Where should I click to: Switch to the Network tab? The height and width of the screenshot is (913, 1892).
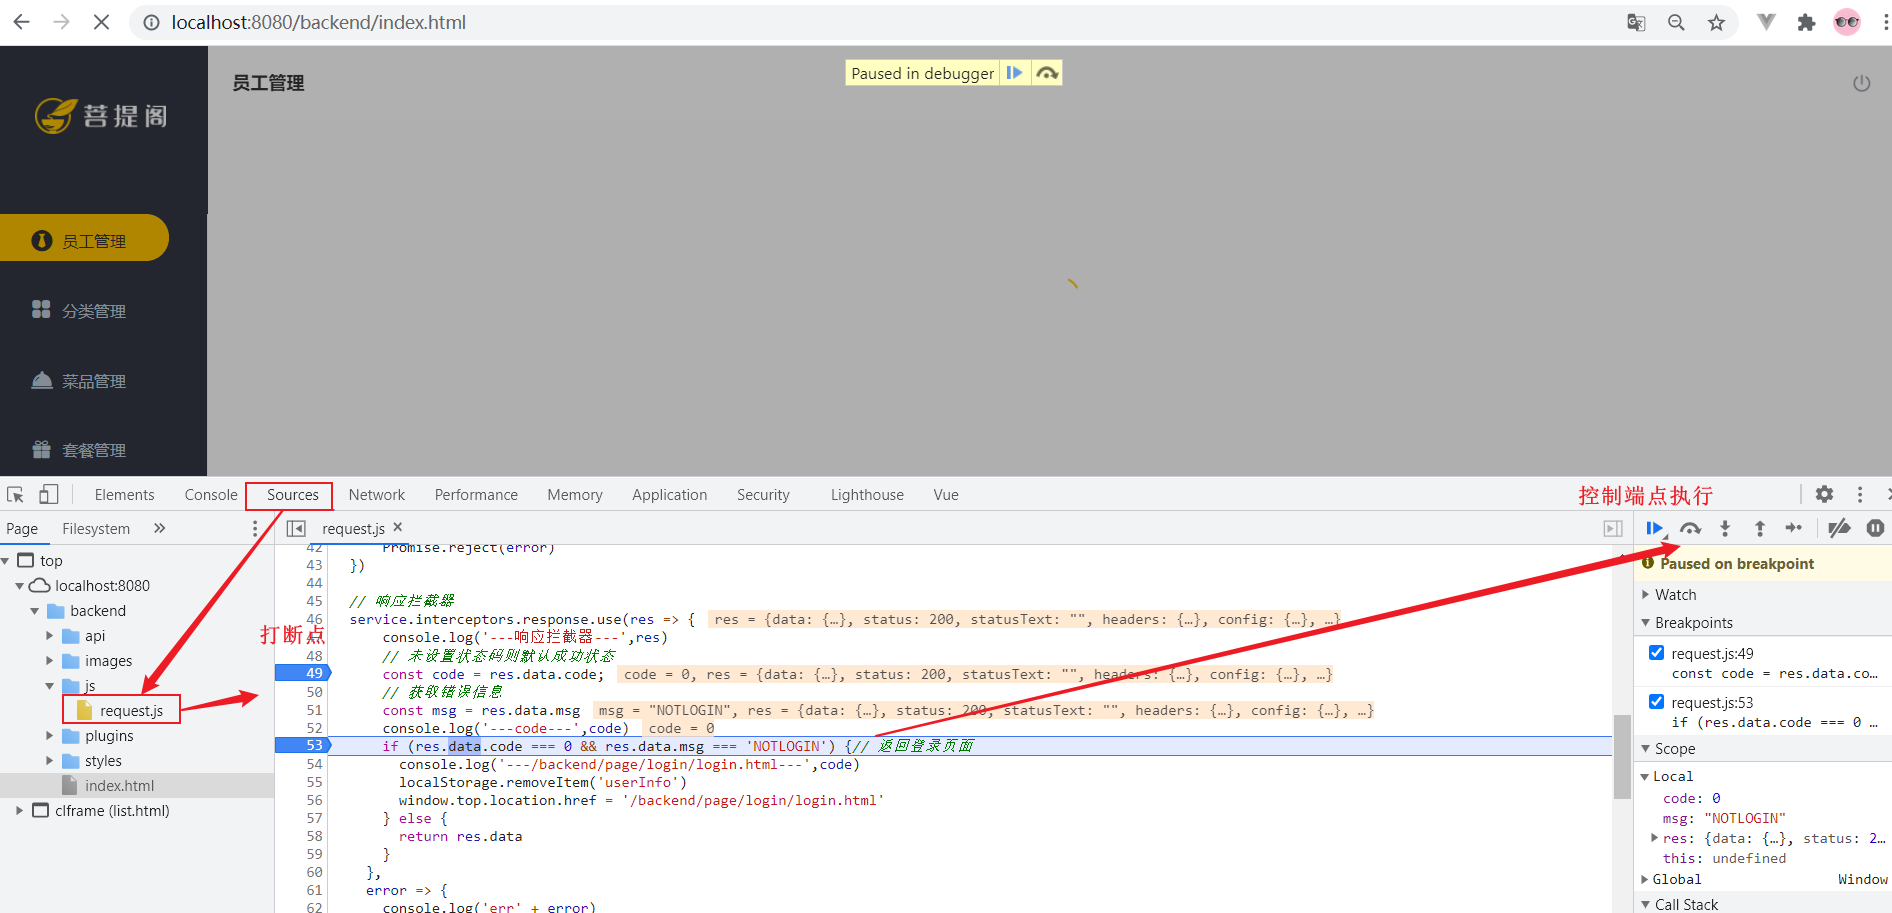coord(376,495)
